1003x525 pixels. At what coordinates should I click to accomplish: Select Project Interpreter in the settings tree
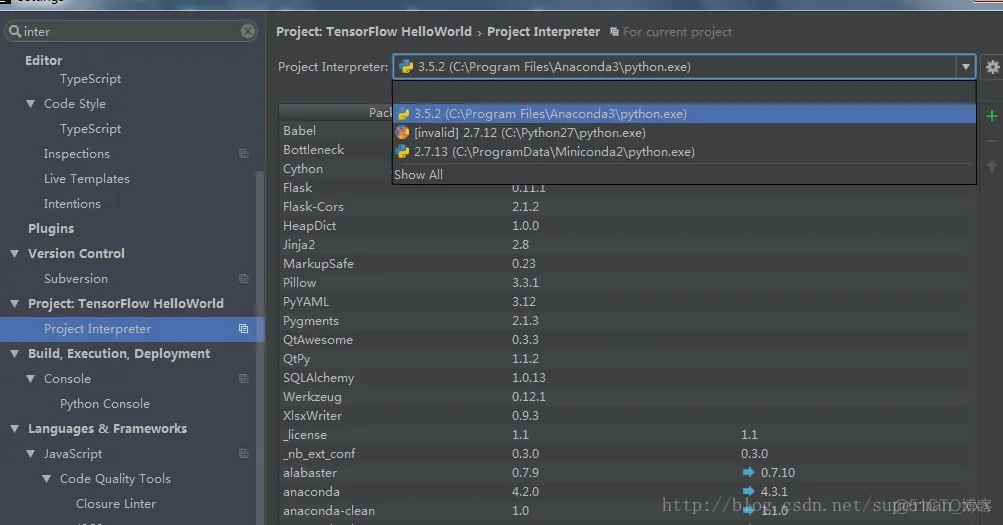click(132, 329)
